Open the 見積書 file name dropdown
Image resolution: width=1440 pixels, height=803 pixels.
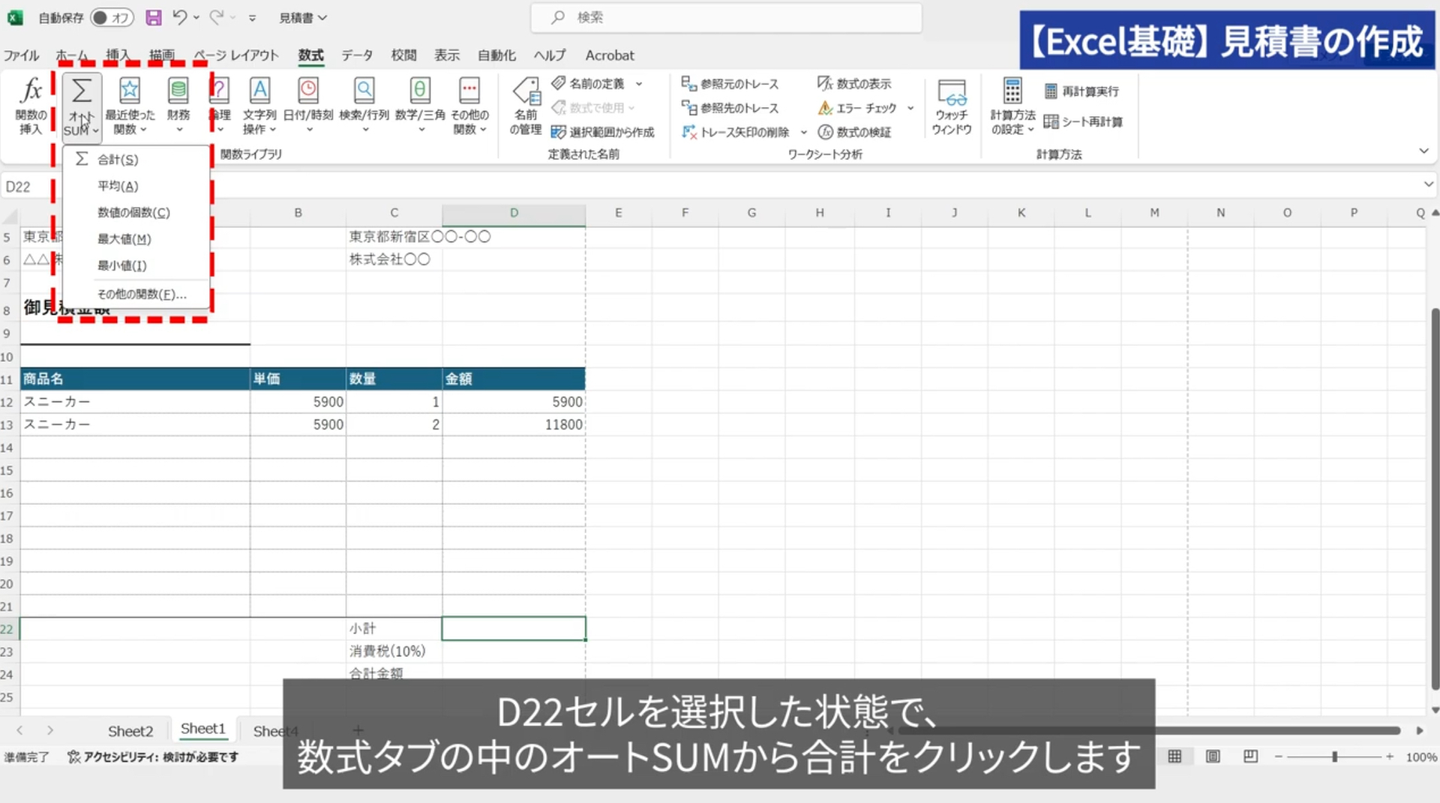pos(303,18)
